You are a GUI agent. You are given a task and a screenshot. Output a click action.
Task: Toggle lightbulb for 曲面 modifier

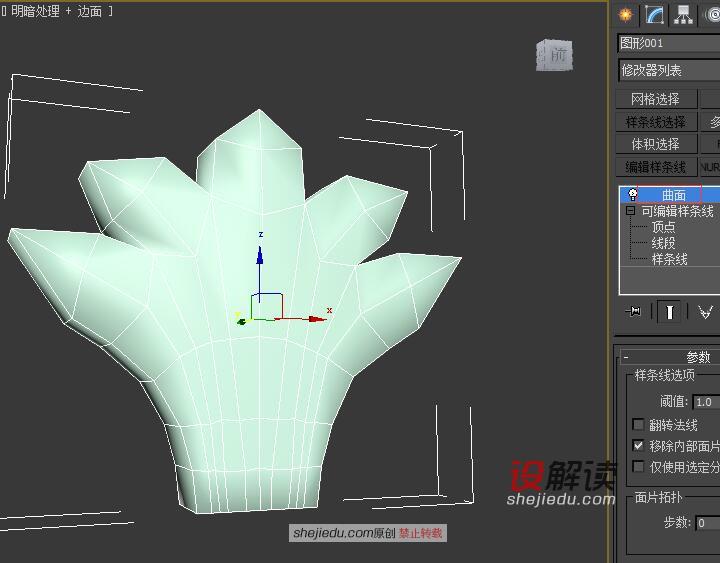tap(633, 195)
